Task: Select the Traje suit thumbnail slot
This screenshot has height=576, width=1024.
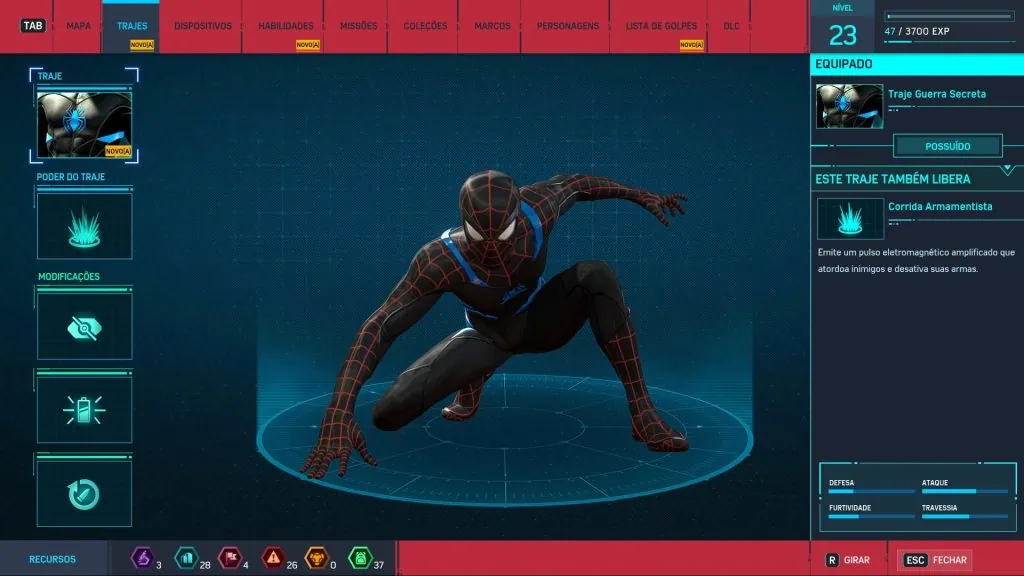Action: tap(84, 124)
